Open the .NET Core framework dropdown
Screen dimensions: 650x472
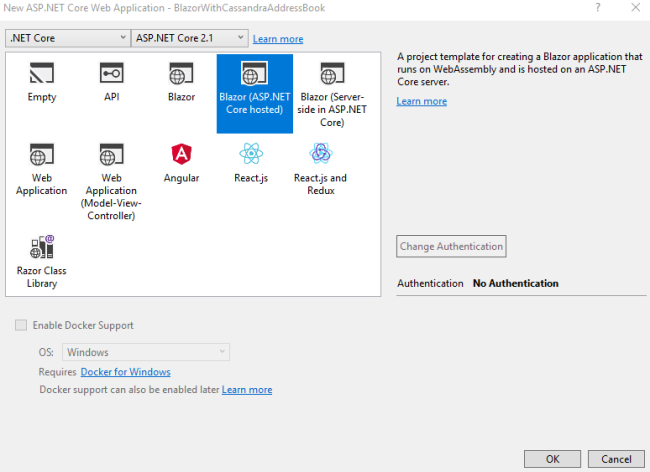coord(68,38)
